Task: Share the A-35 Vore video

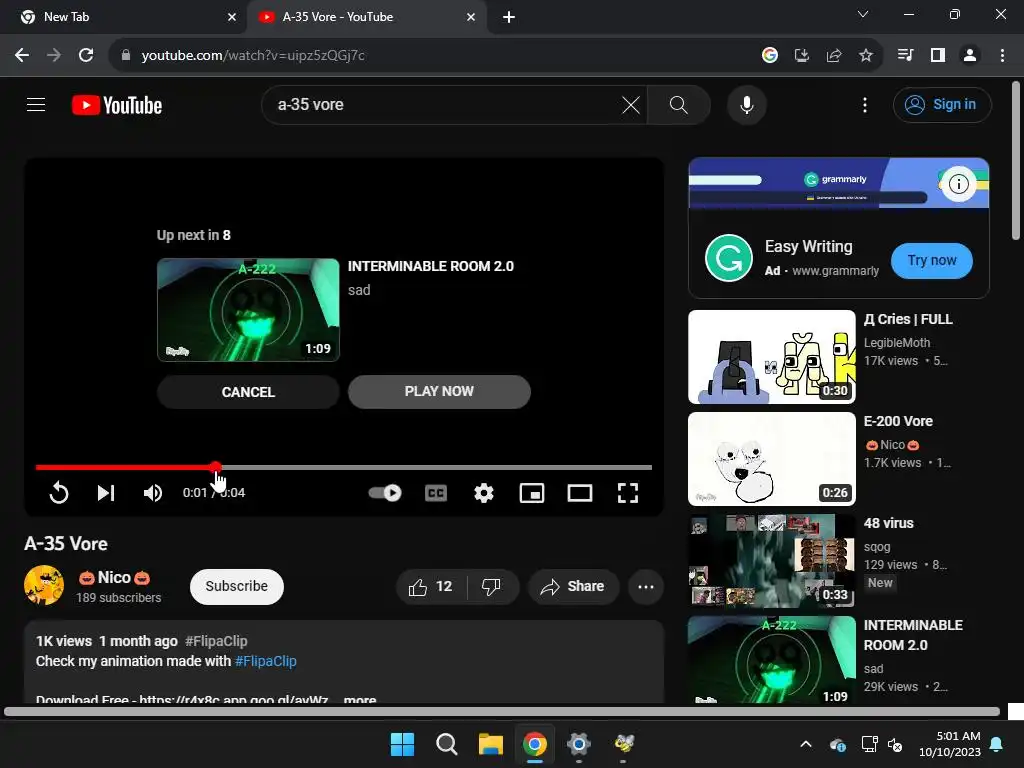Action: tap(573, 586)
